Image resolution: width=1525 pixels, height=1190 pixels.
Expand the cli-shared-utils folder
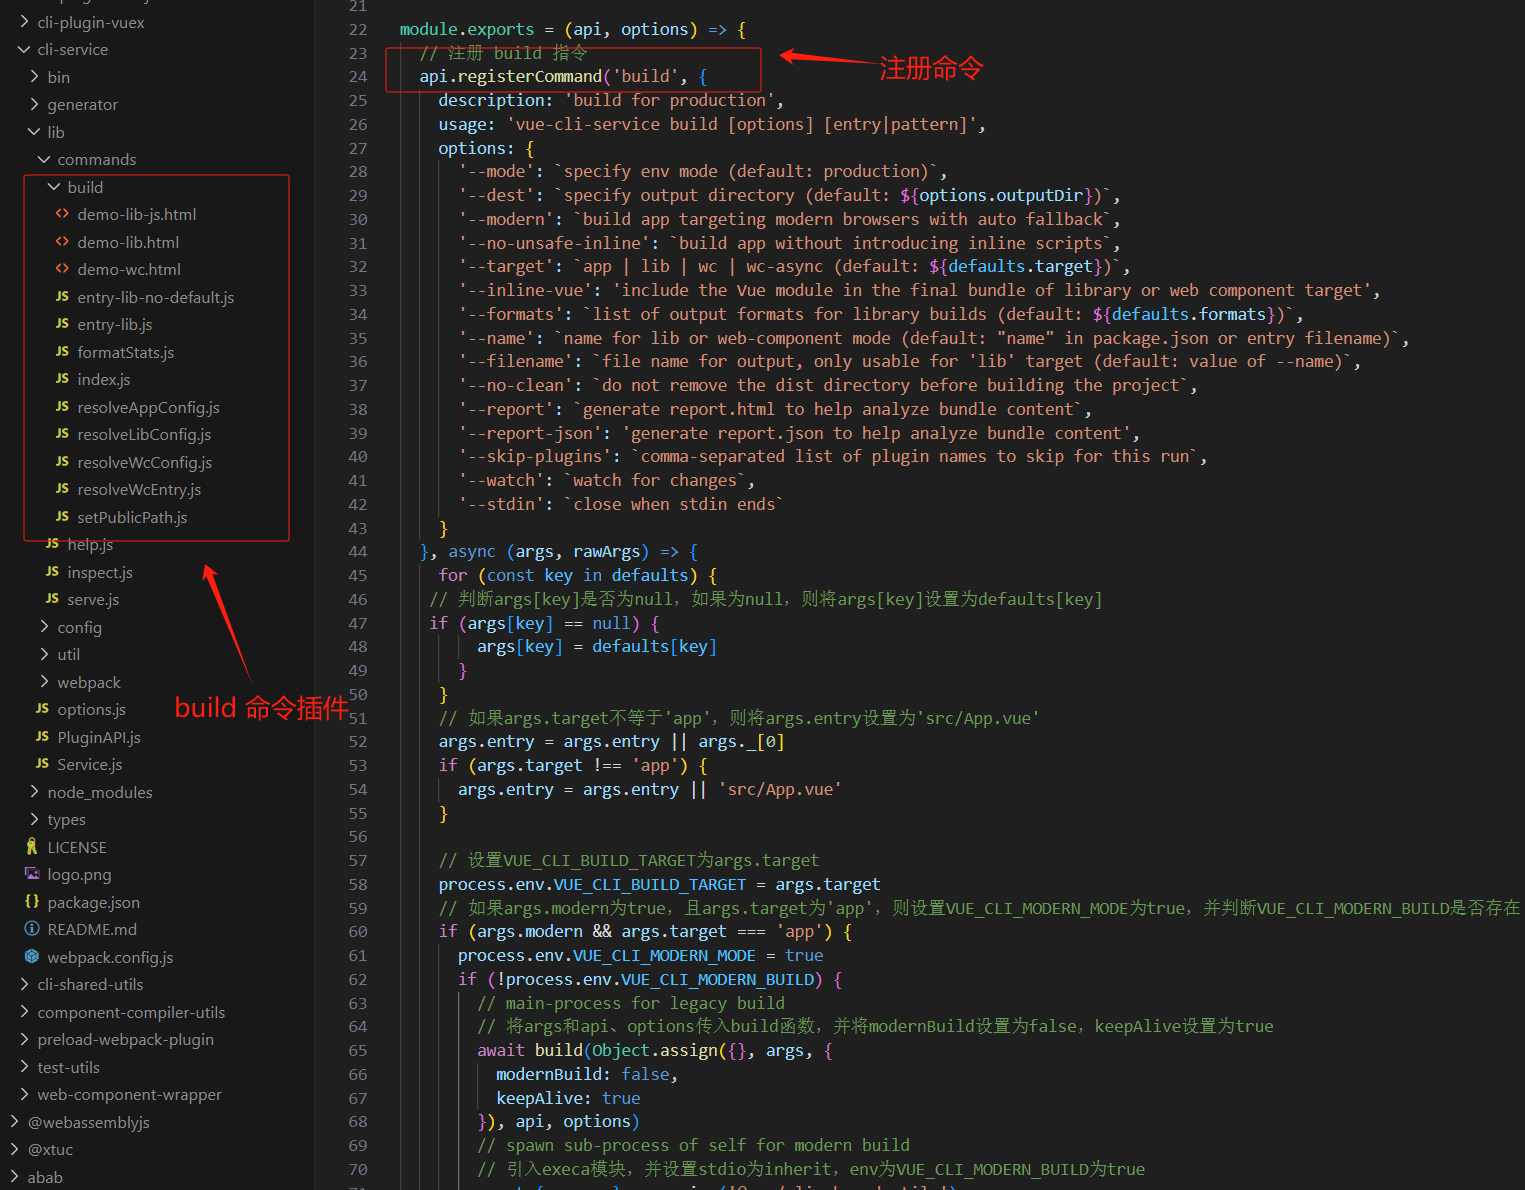[24, 984]
